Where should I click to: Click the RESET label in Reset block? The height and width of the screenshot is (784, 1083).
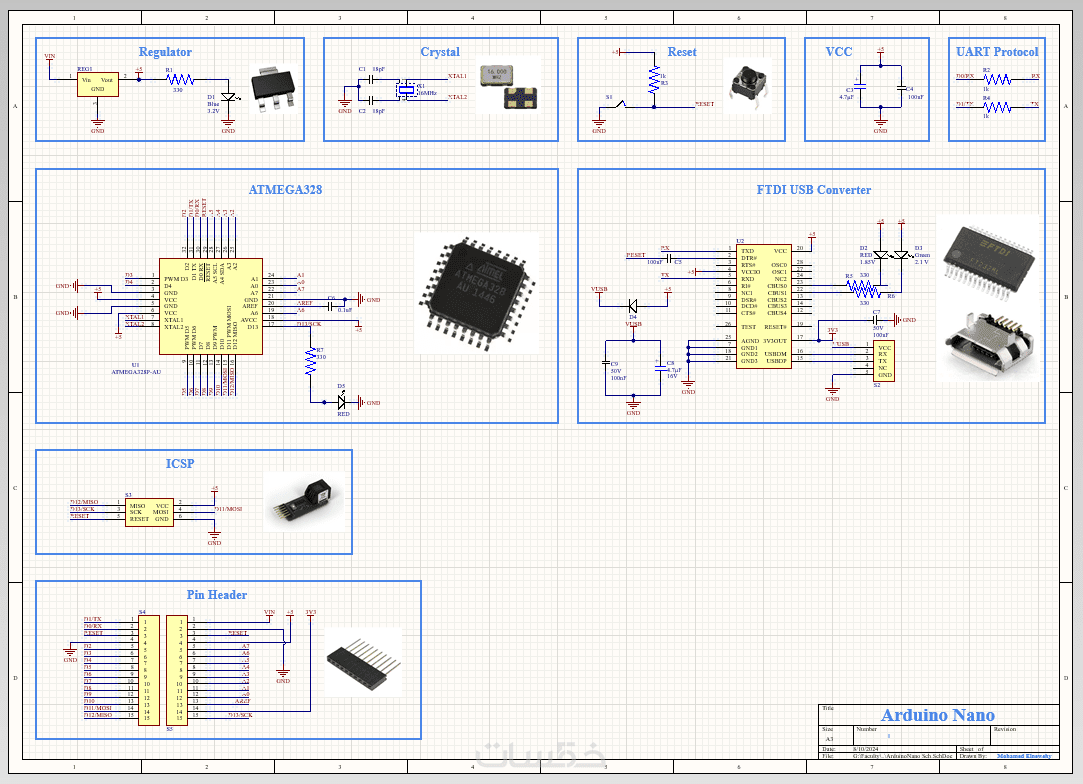[x=705, y=104]
